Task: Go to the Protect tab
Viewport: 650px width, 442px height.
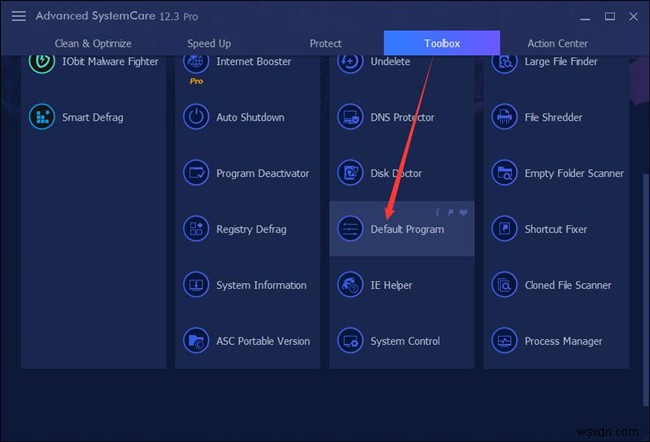Action: coord(325,43)
